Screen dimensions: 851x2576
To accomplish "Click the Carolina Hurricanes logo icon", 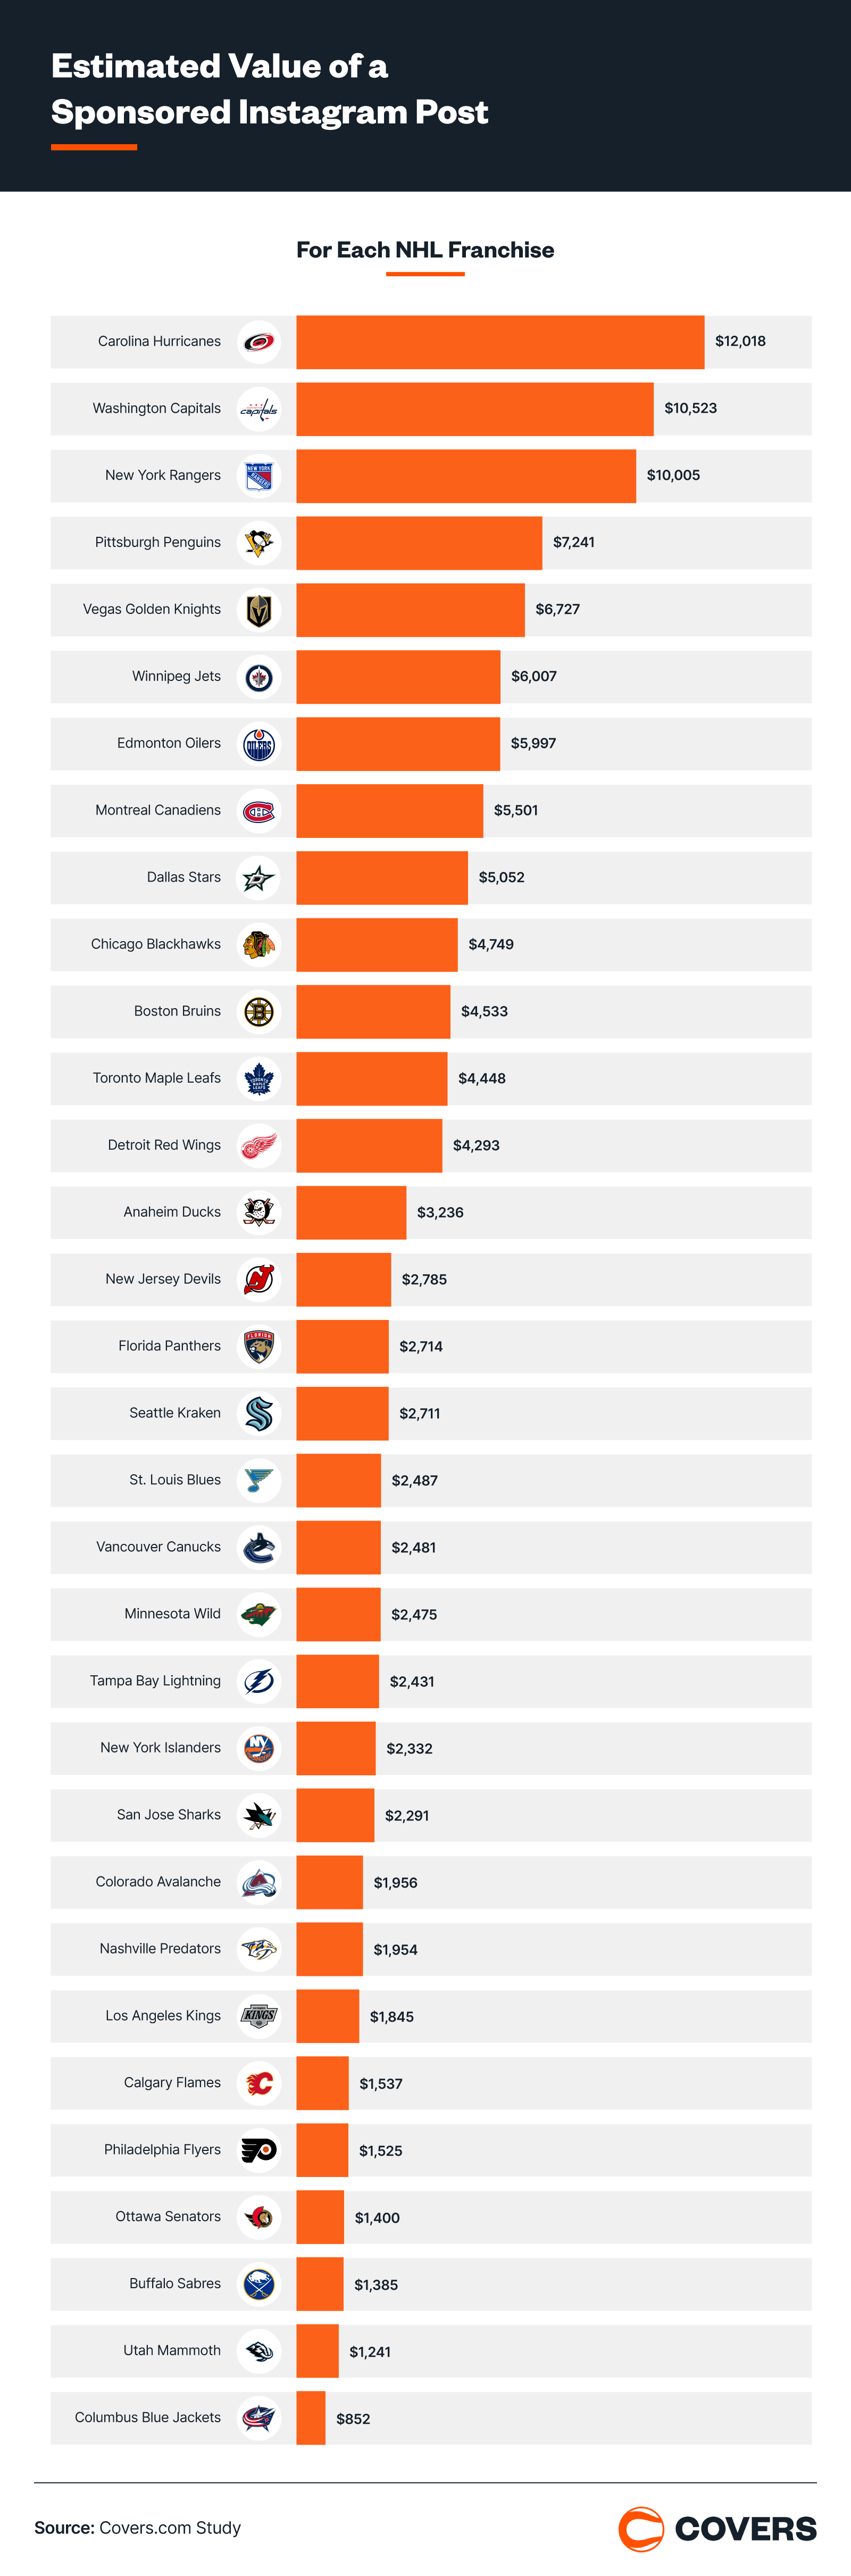I will pyautogui.click(x=259, y=342).
